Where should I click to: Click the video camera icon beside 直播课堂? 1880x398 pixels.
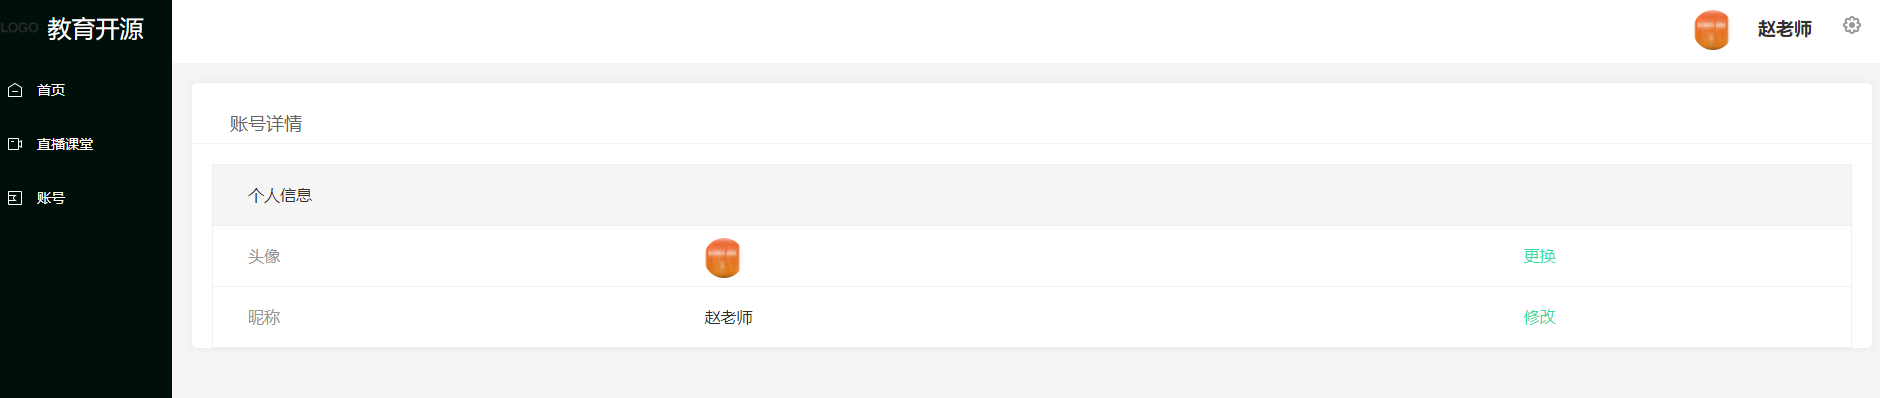pyautogui.click(x=15, y=144)
